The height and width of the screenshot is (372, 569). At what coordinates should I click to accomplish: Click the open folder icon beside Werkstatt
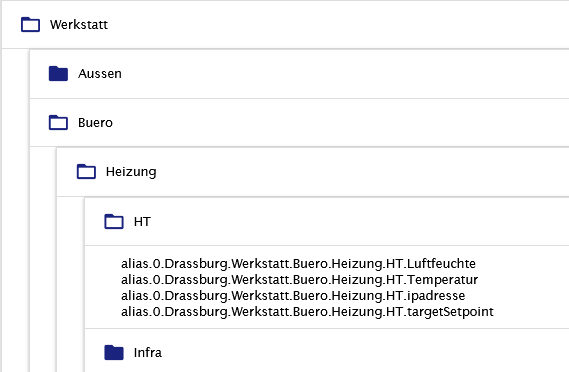tap(30, 25)
